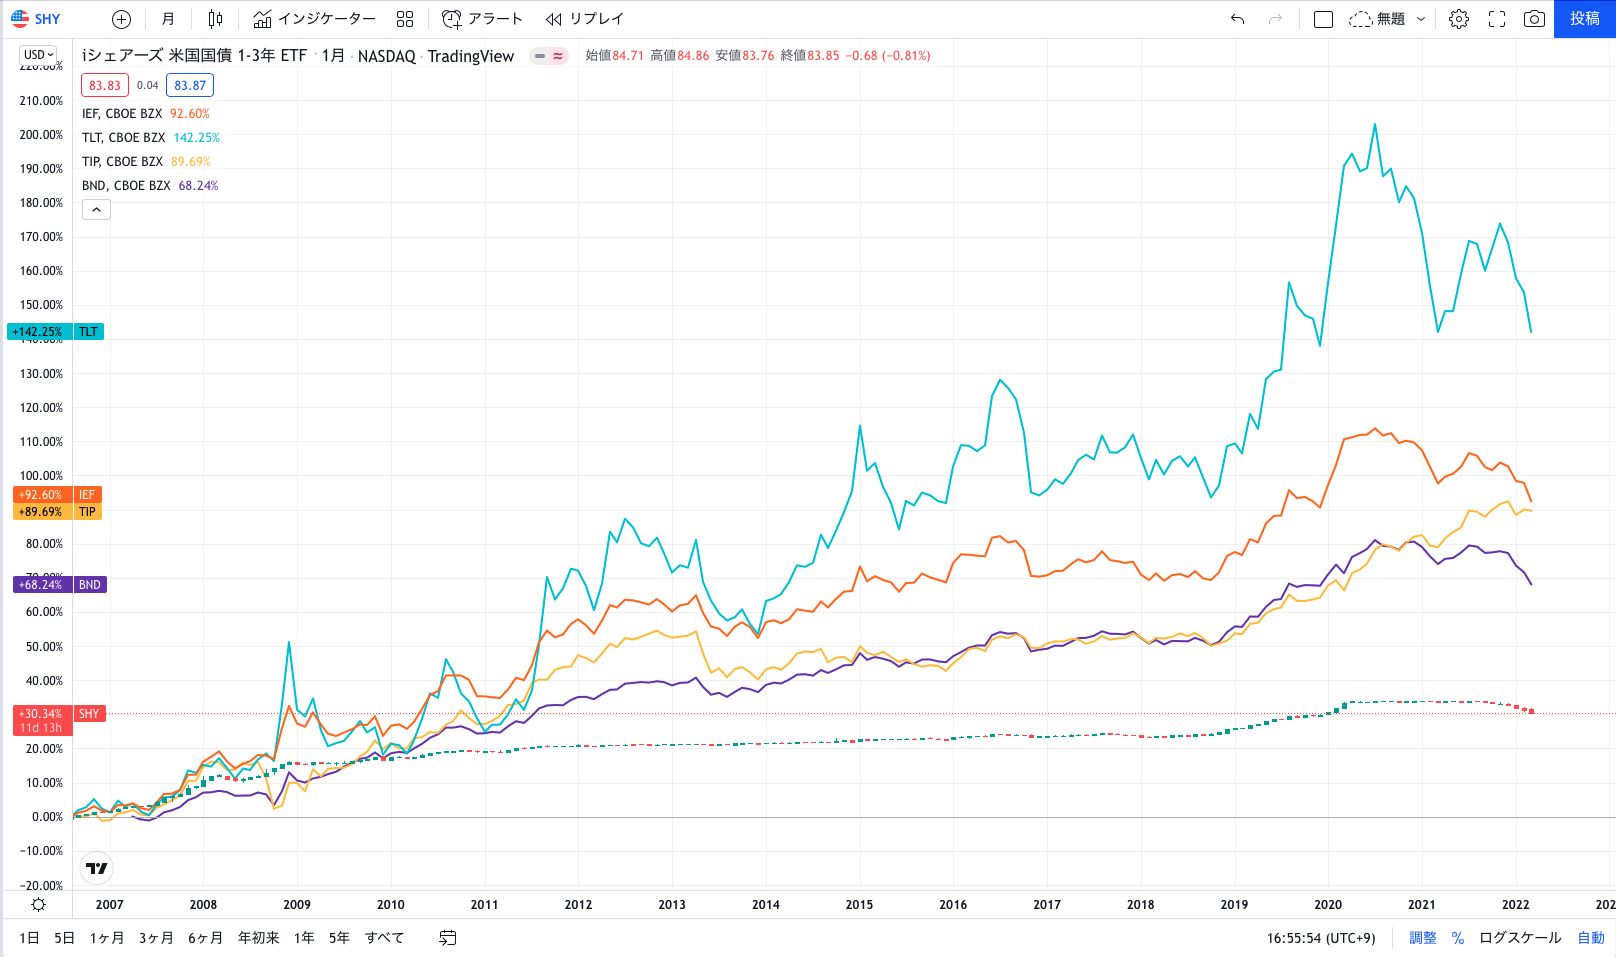The image size is (1616, 957).
Task: Create an アラート alert
Action: point(483,19)
